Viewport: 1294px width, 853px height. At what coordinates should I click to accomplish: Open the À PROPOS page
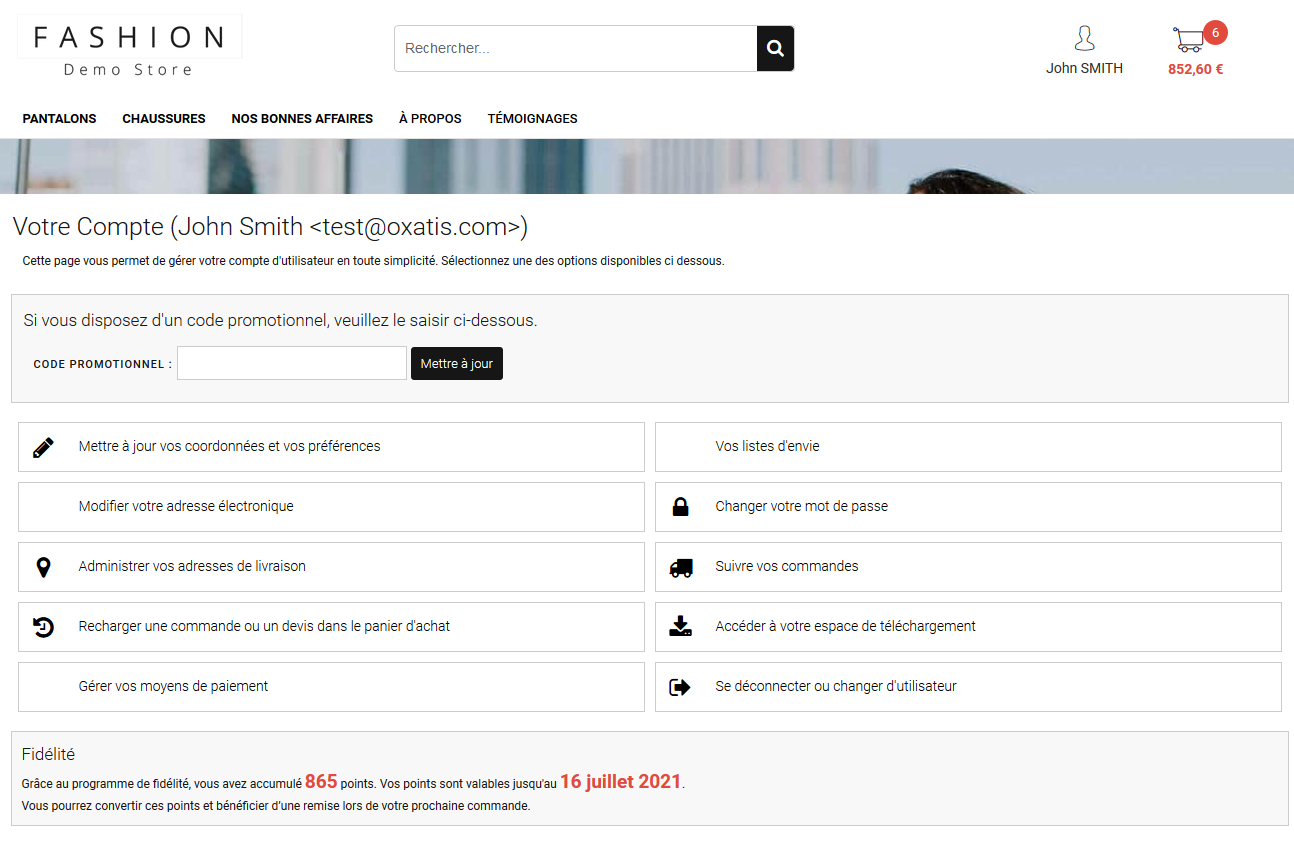430,118
